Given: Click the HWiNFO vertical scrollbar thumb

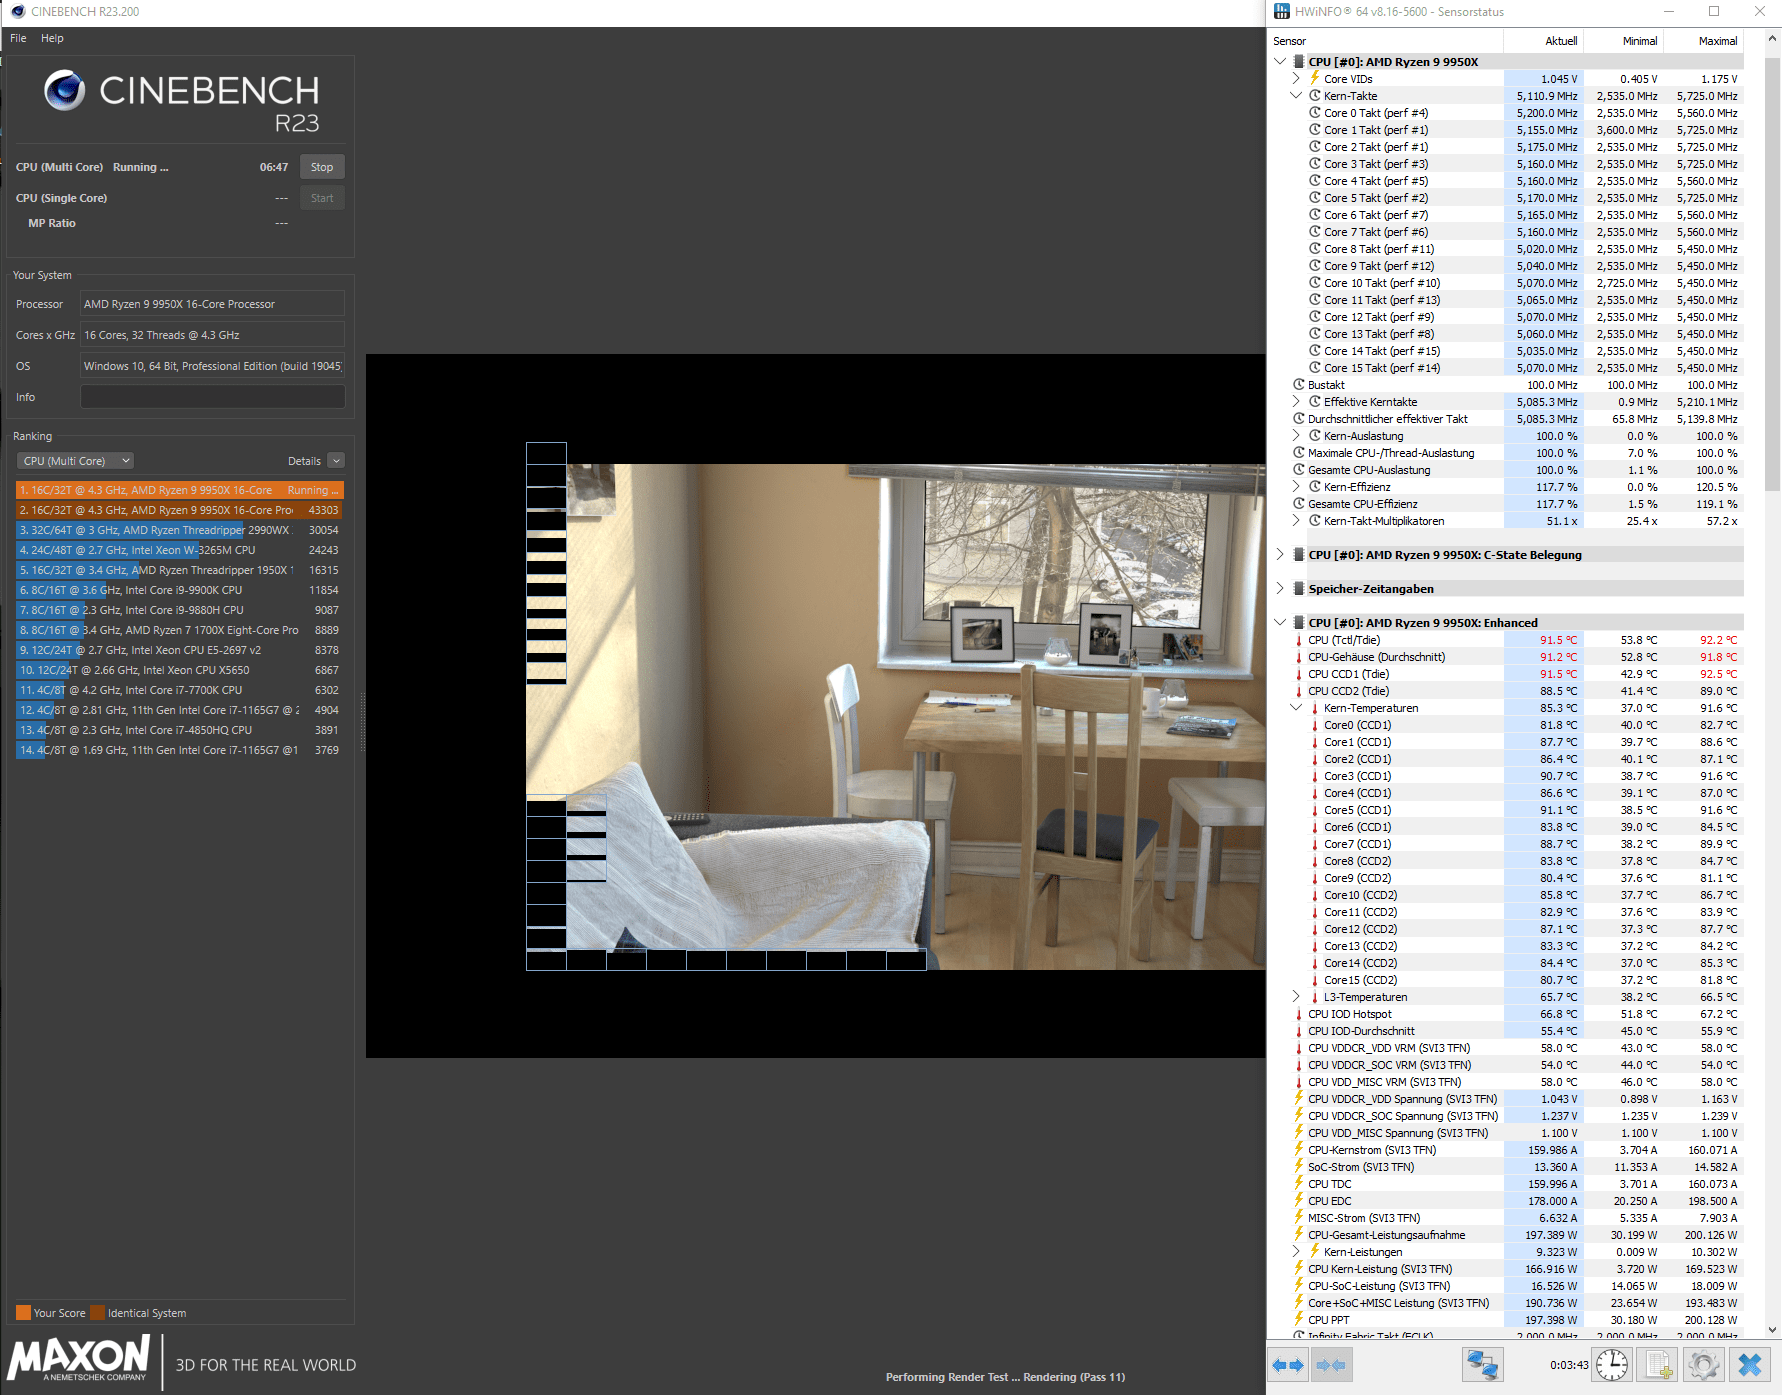Looking at the screenshot, I should 1773,275.
